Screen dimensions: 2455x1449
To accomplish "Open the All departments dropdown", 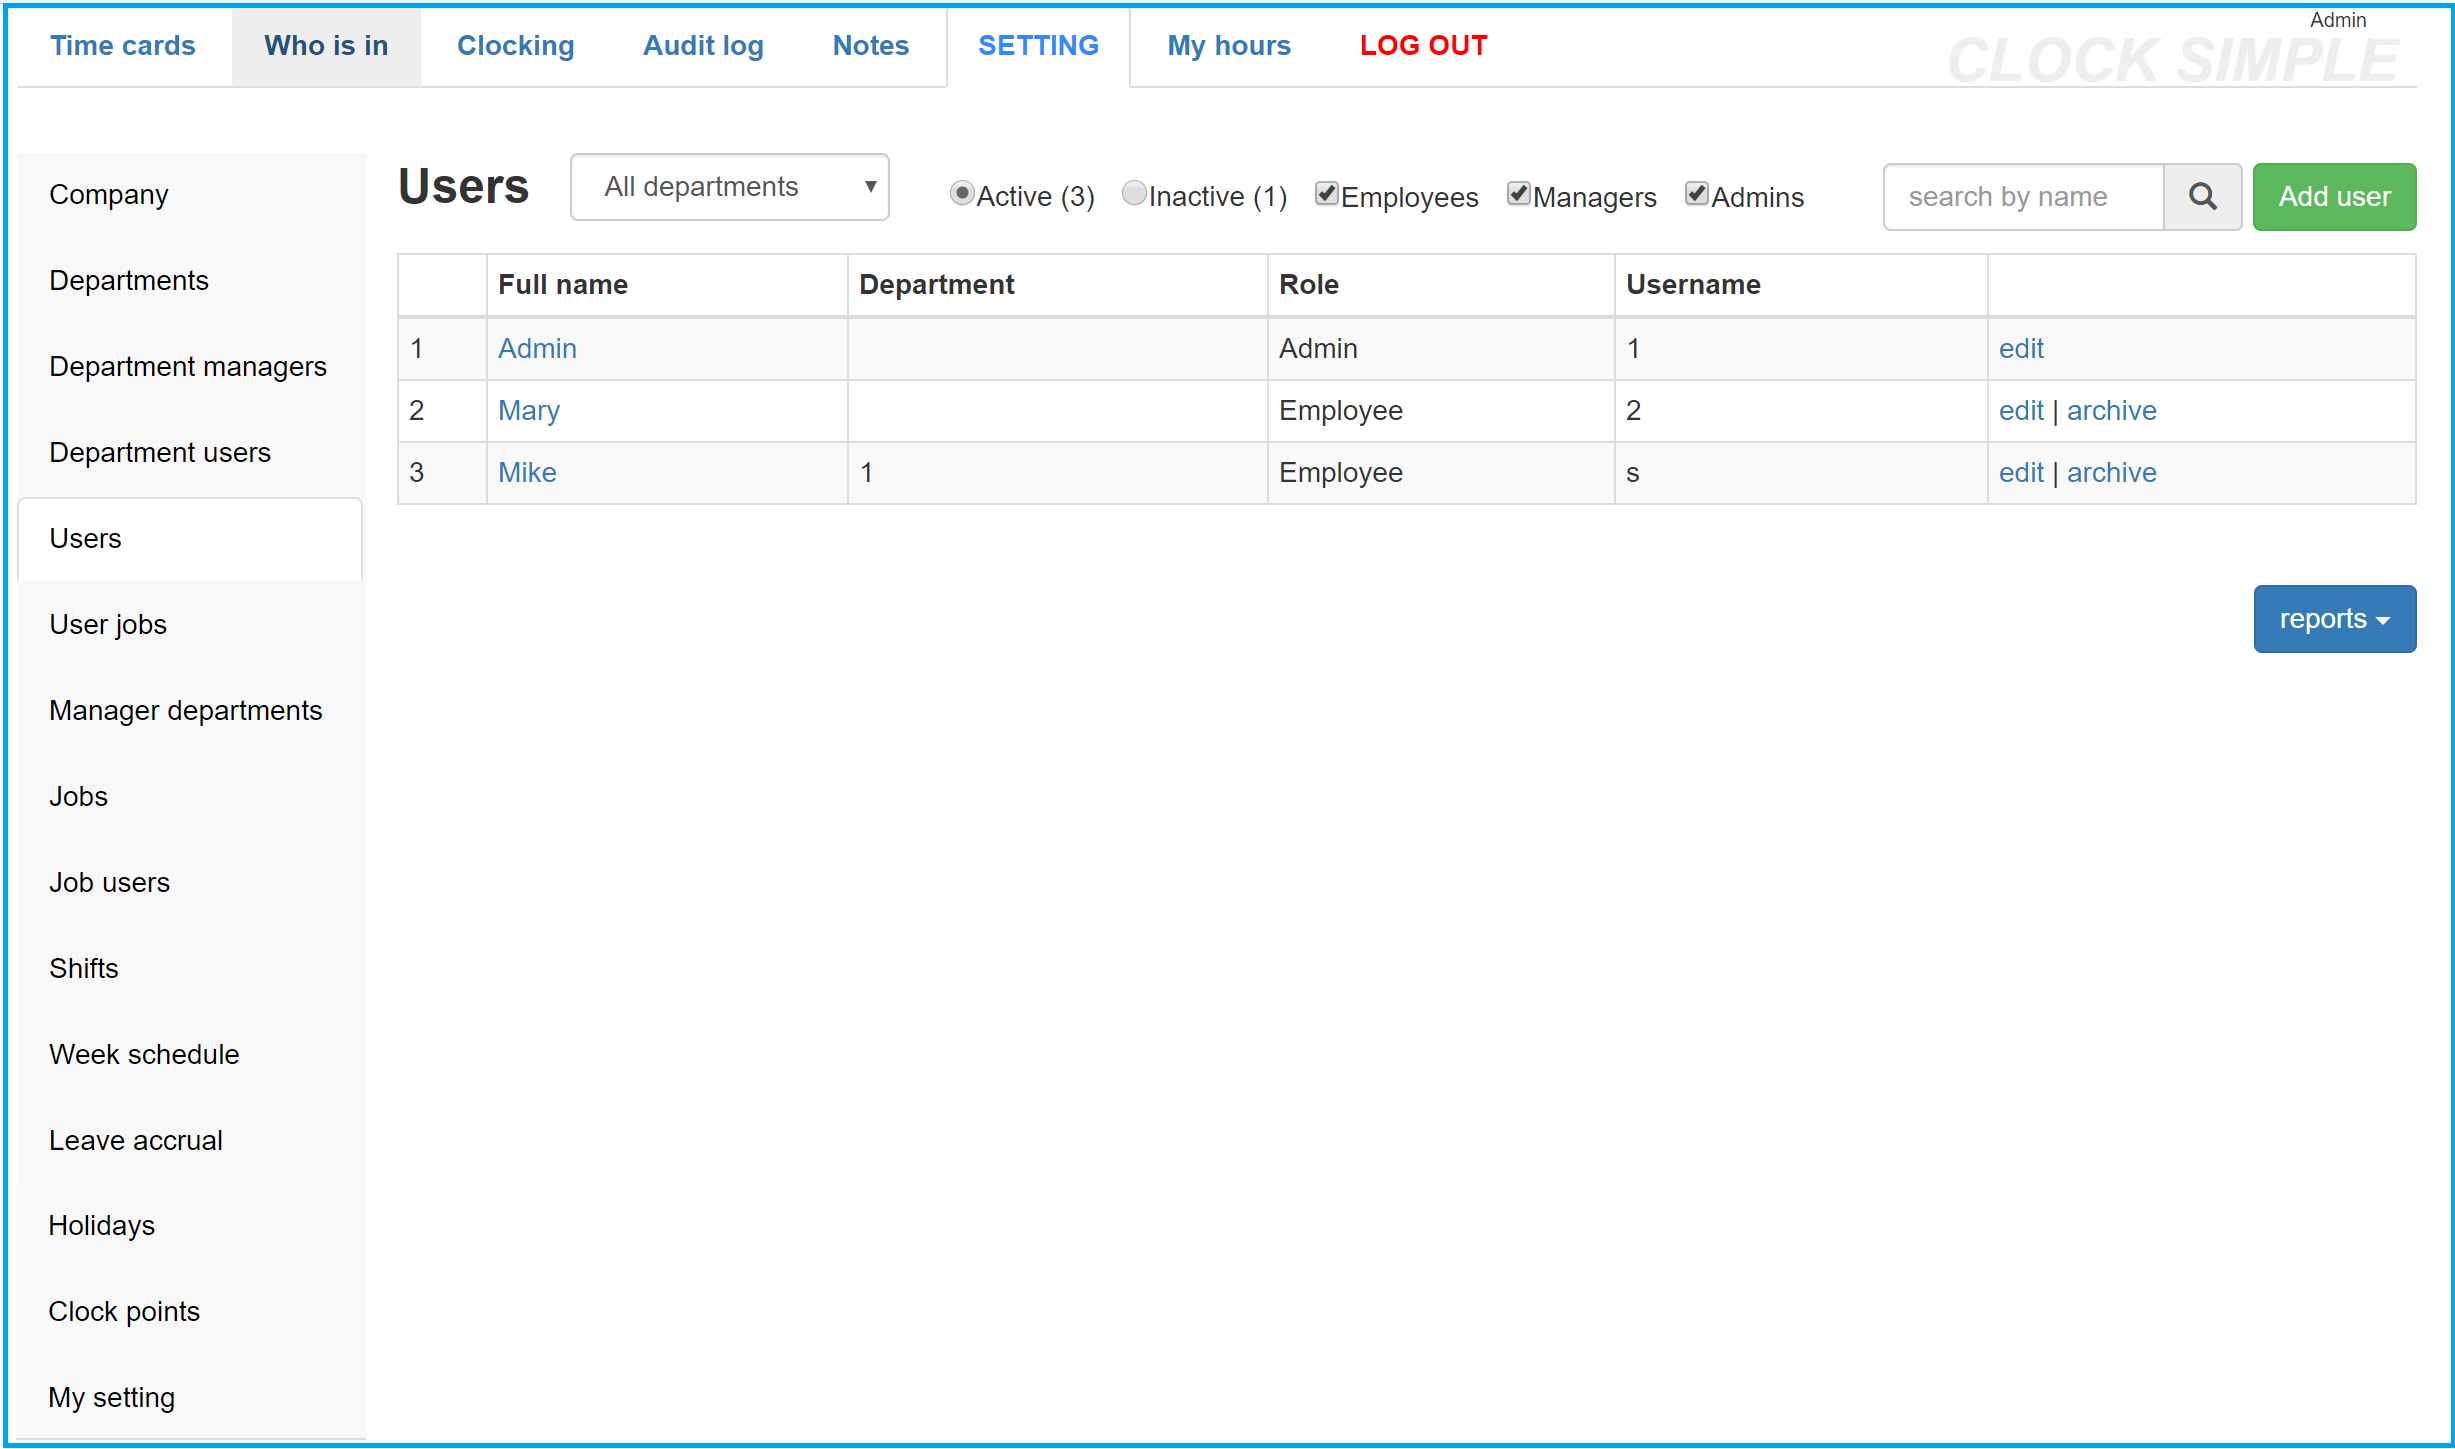I will pos(730,187).
